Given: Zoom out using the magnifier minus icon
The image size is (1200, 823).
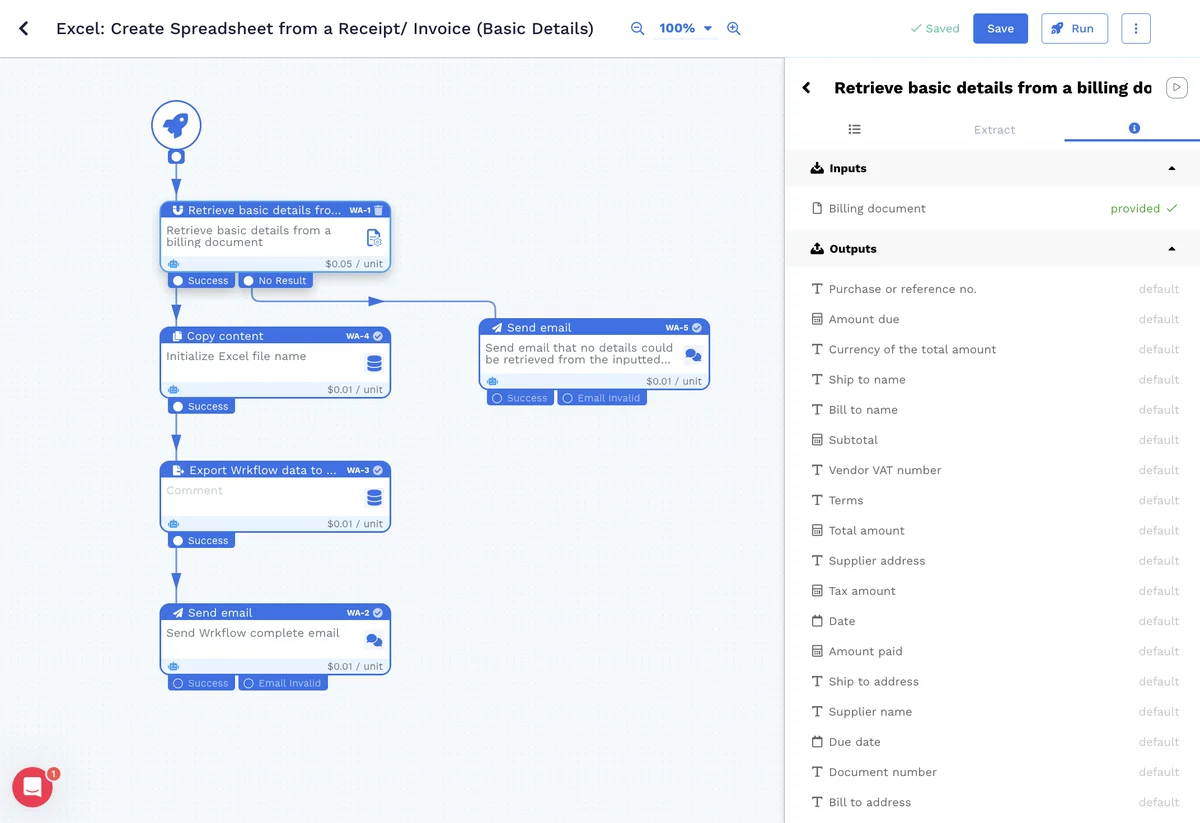Looking at the screenshot, I should (637, 29).
